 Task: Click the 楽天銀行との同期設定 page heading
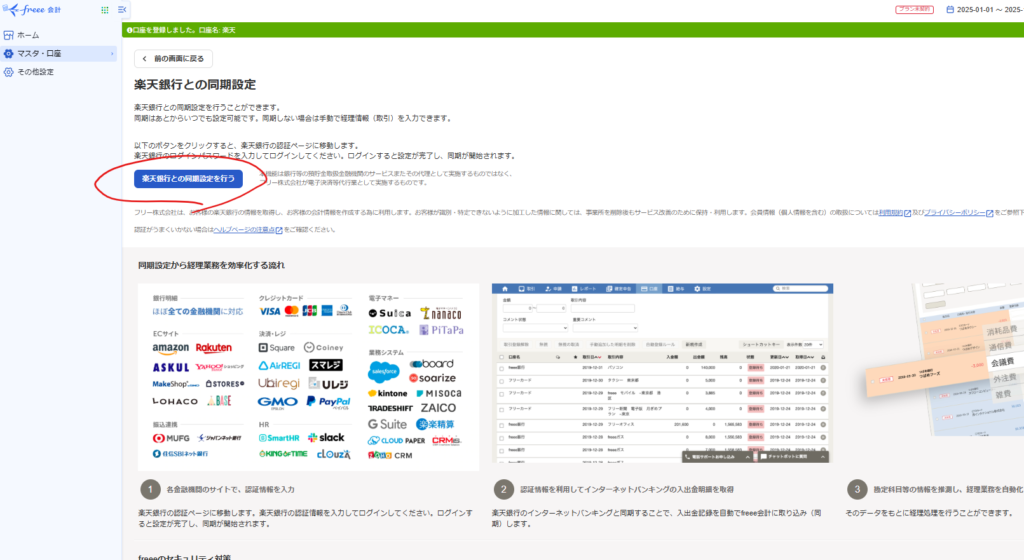[x=195, y=85]
